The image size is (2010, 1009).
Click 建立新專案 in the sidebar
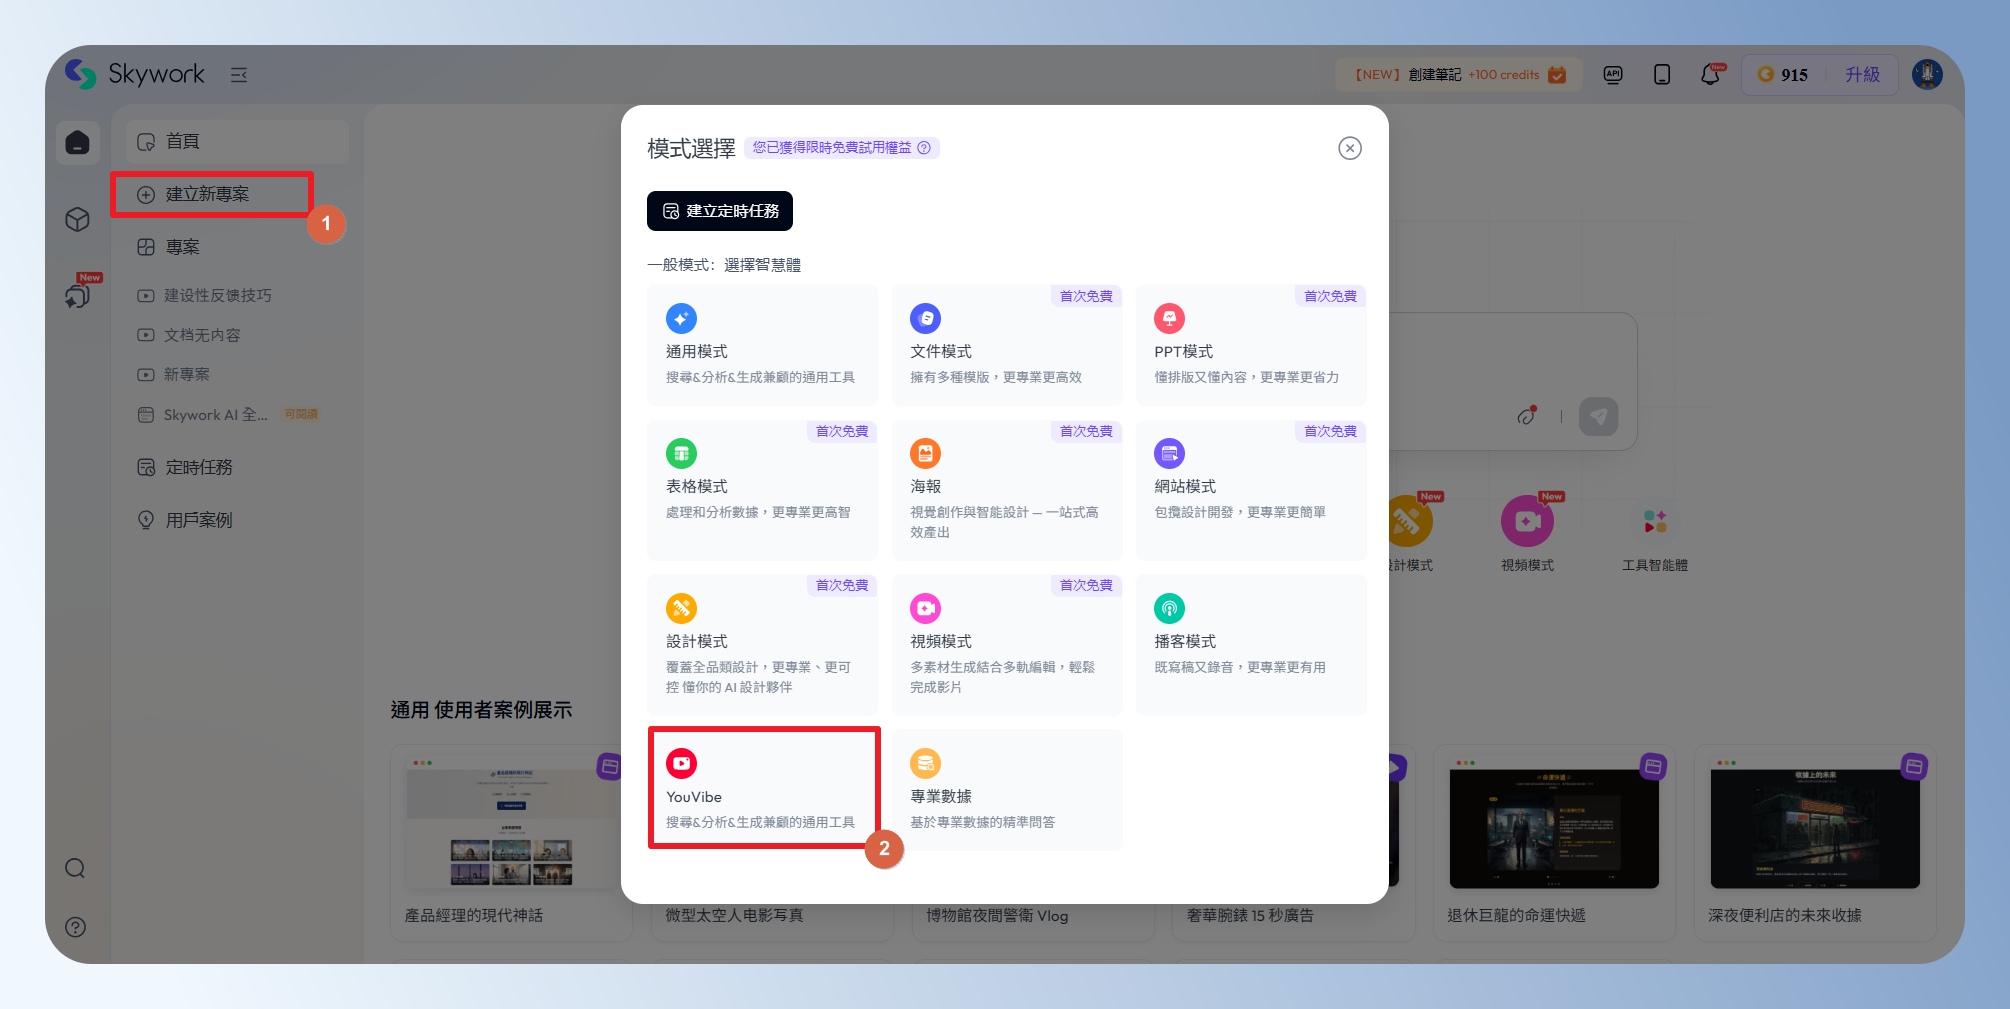click(208, 194)
